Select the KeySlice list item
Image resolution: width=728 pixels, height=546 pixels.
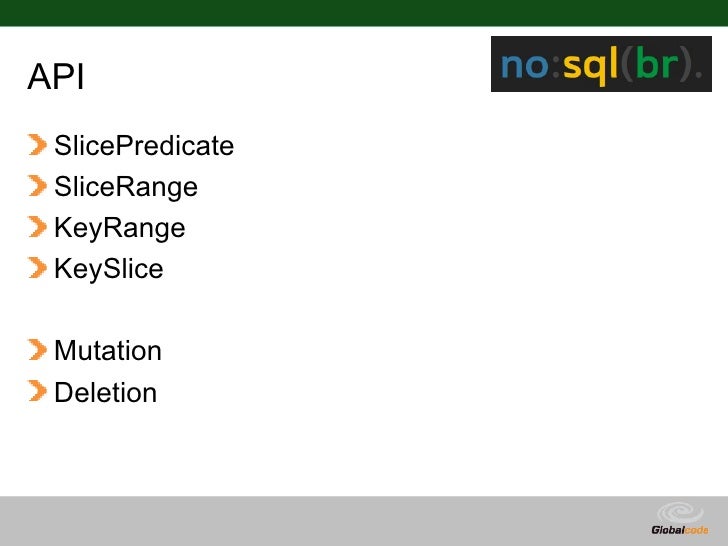tap(109, 269)
